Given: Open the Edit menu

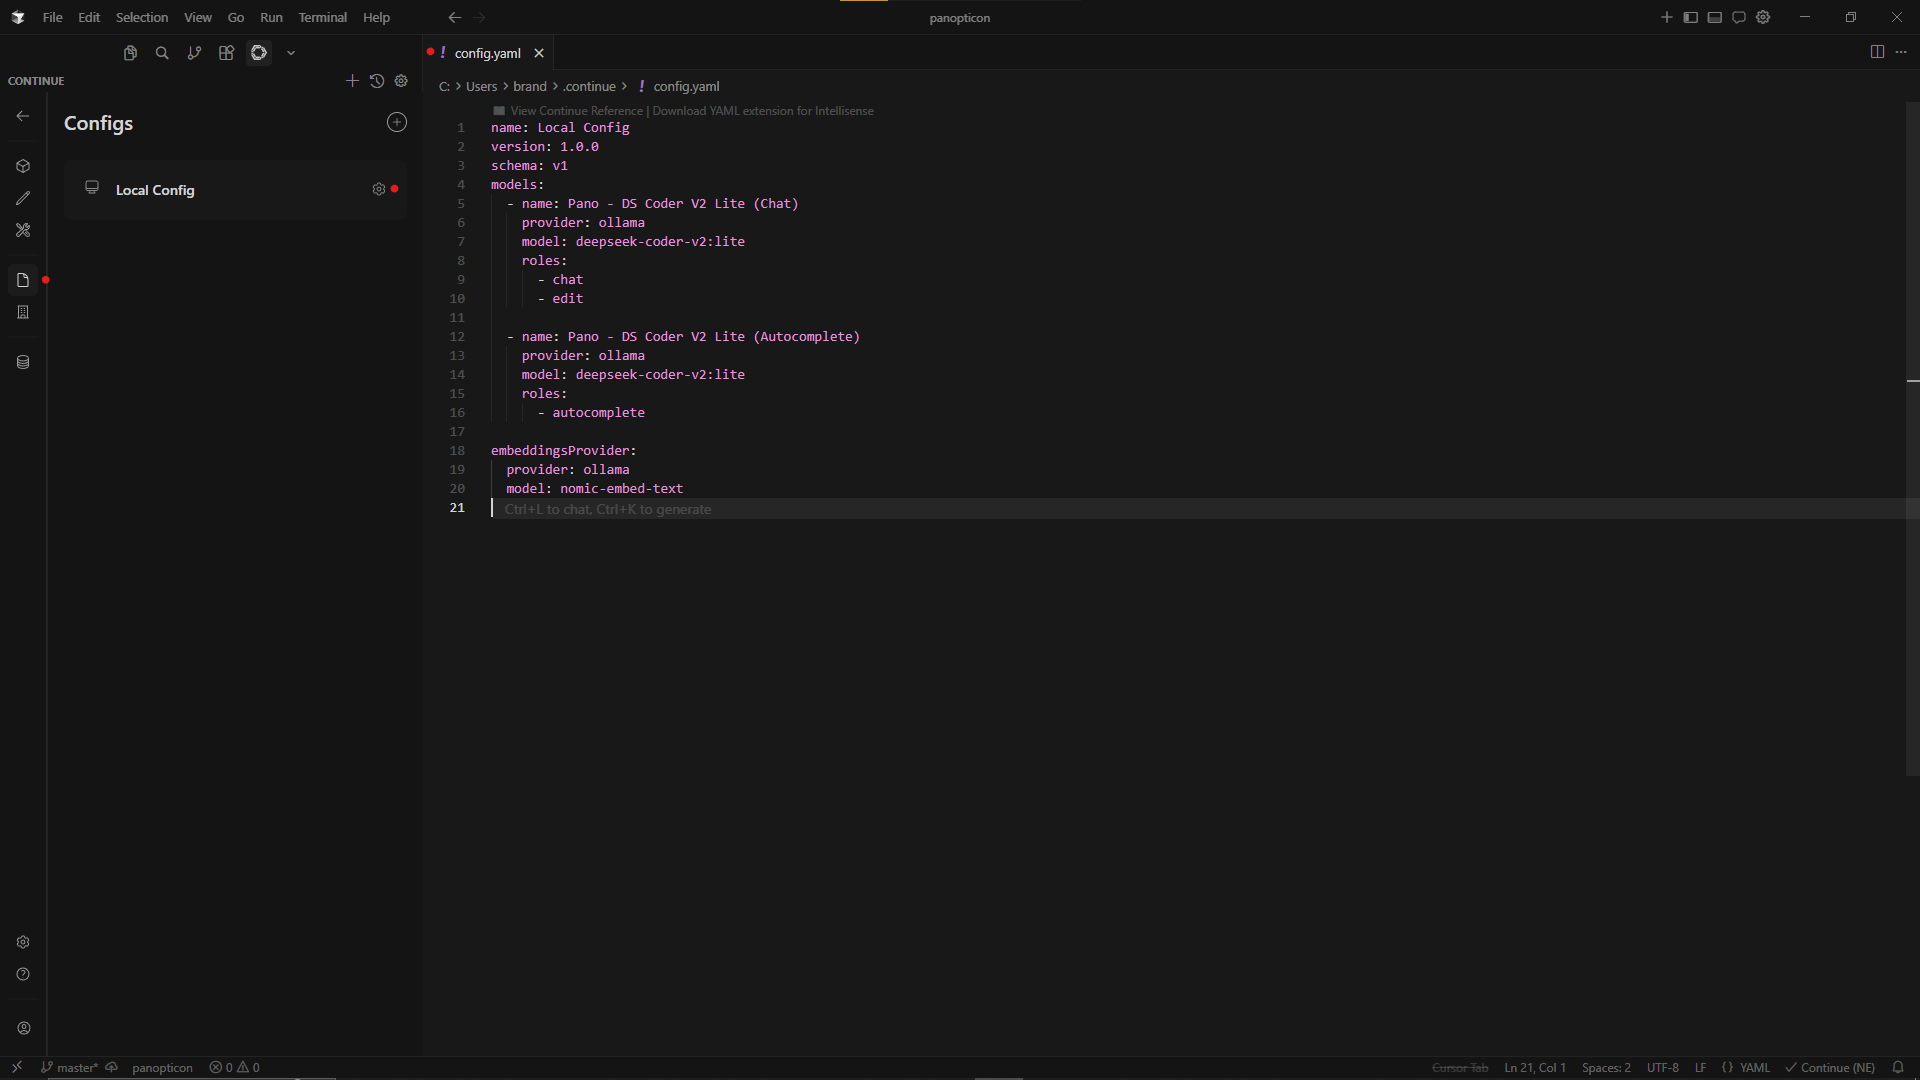Looking at the screenshot, I should (89, 17).
